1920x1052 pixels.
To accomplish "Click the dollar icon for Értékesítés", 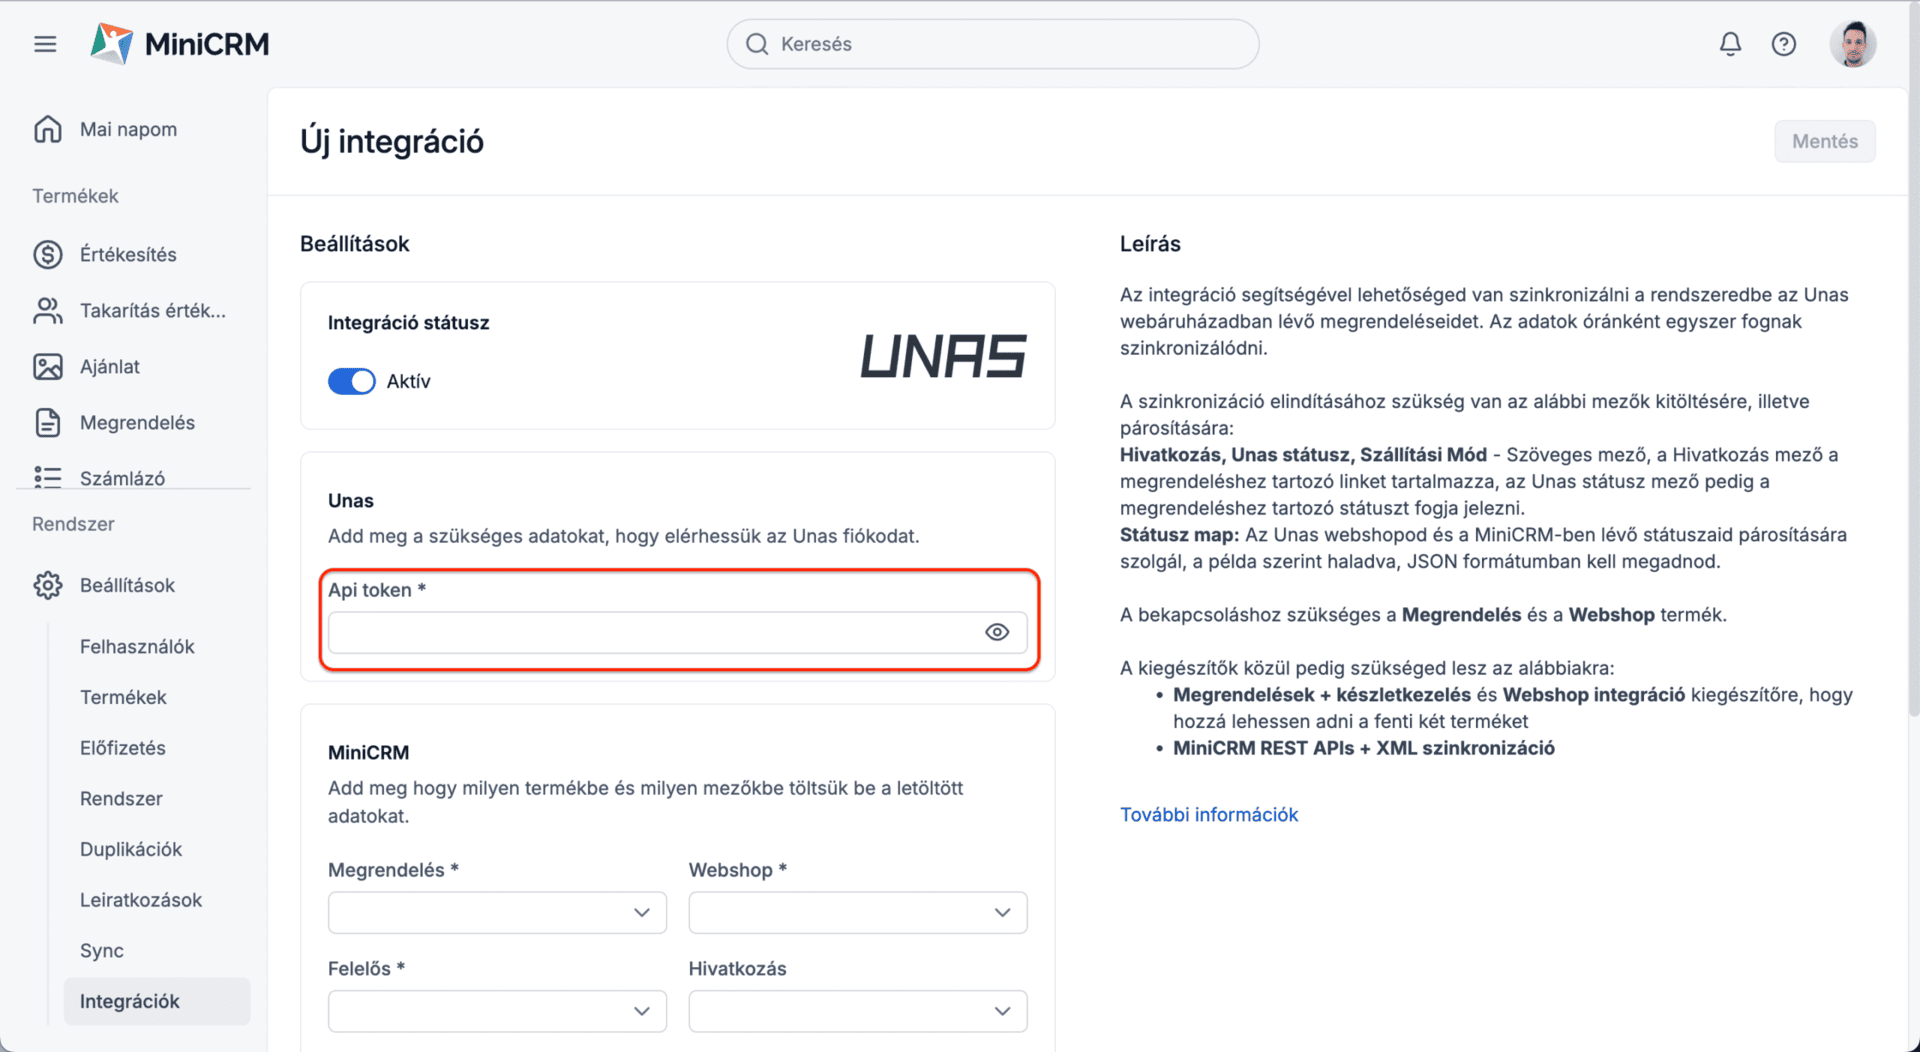I will point(47,254).
